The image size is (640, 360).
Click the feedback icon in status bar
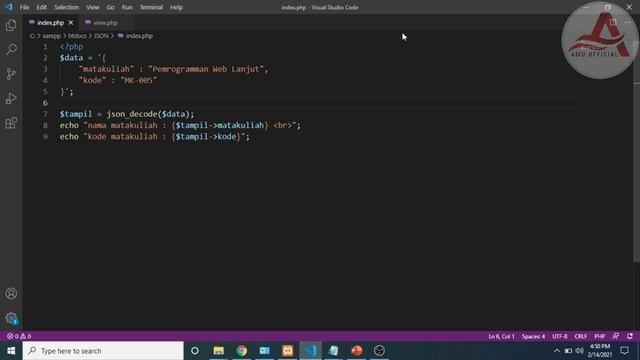(616, 336)
